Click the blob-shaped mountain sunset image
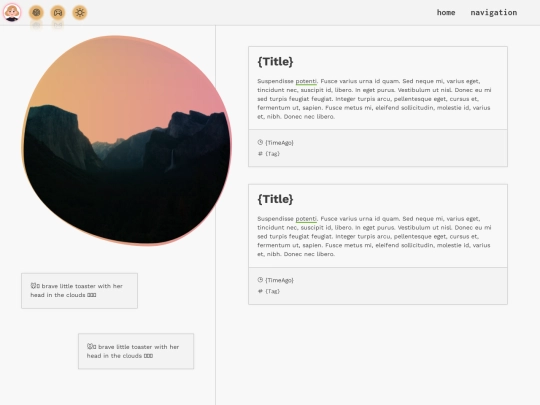This screenshot has width=540, height=405. pos(126,140)
